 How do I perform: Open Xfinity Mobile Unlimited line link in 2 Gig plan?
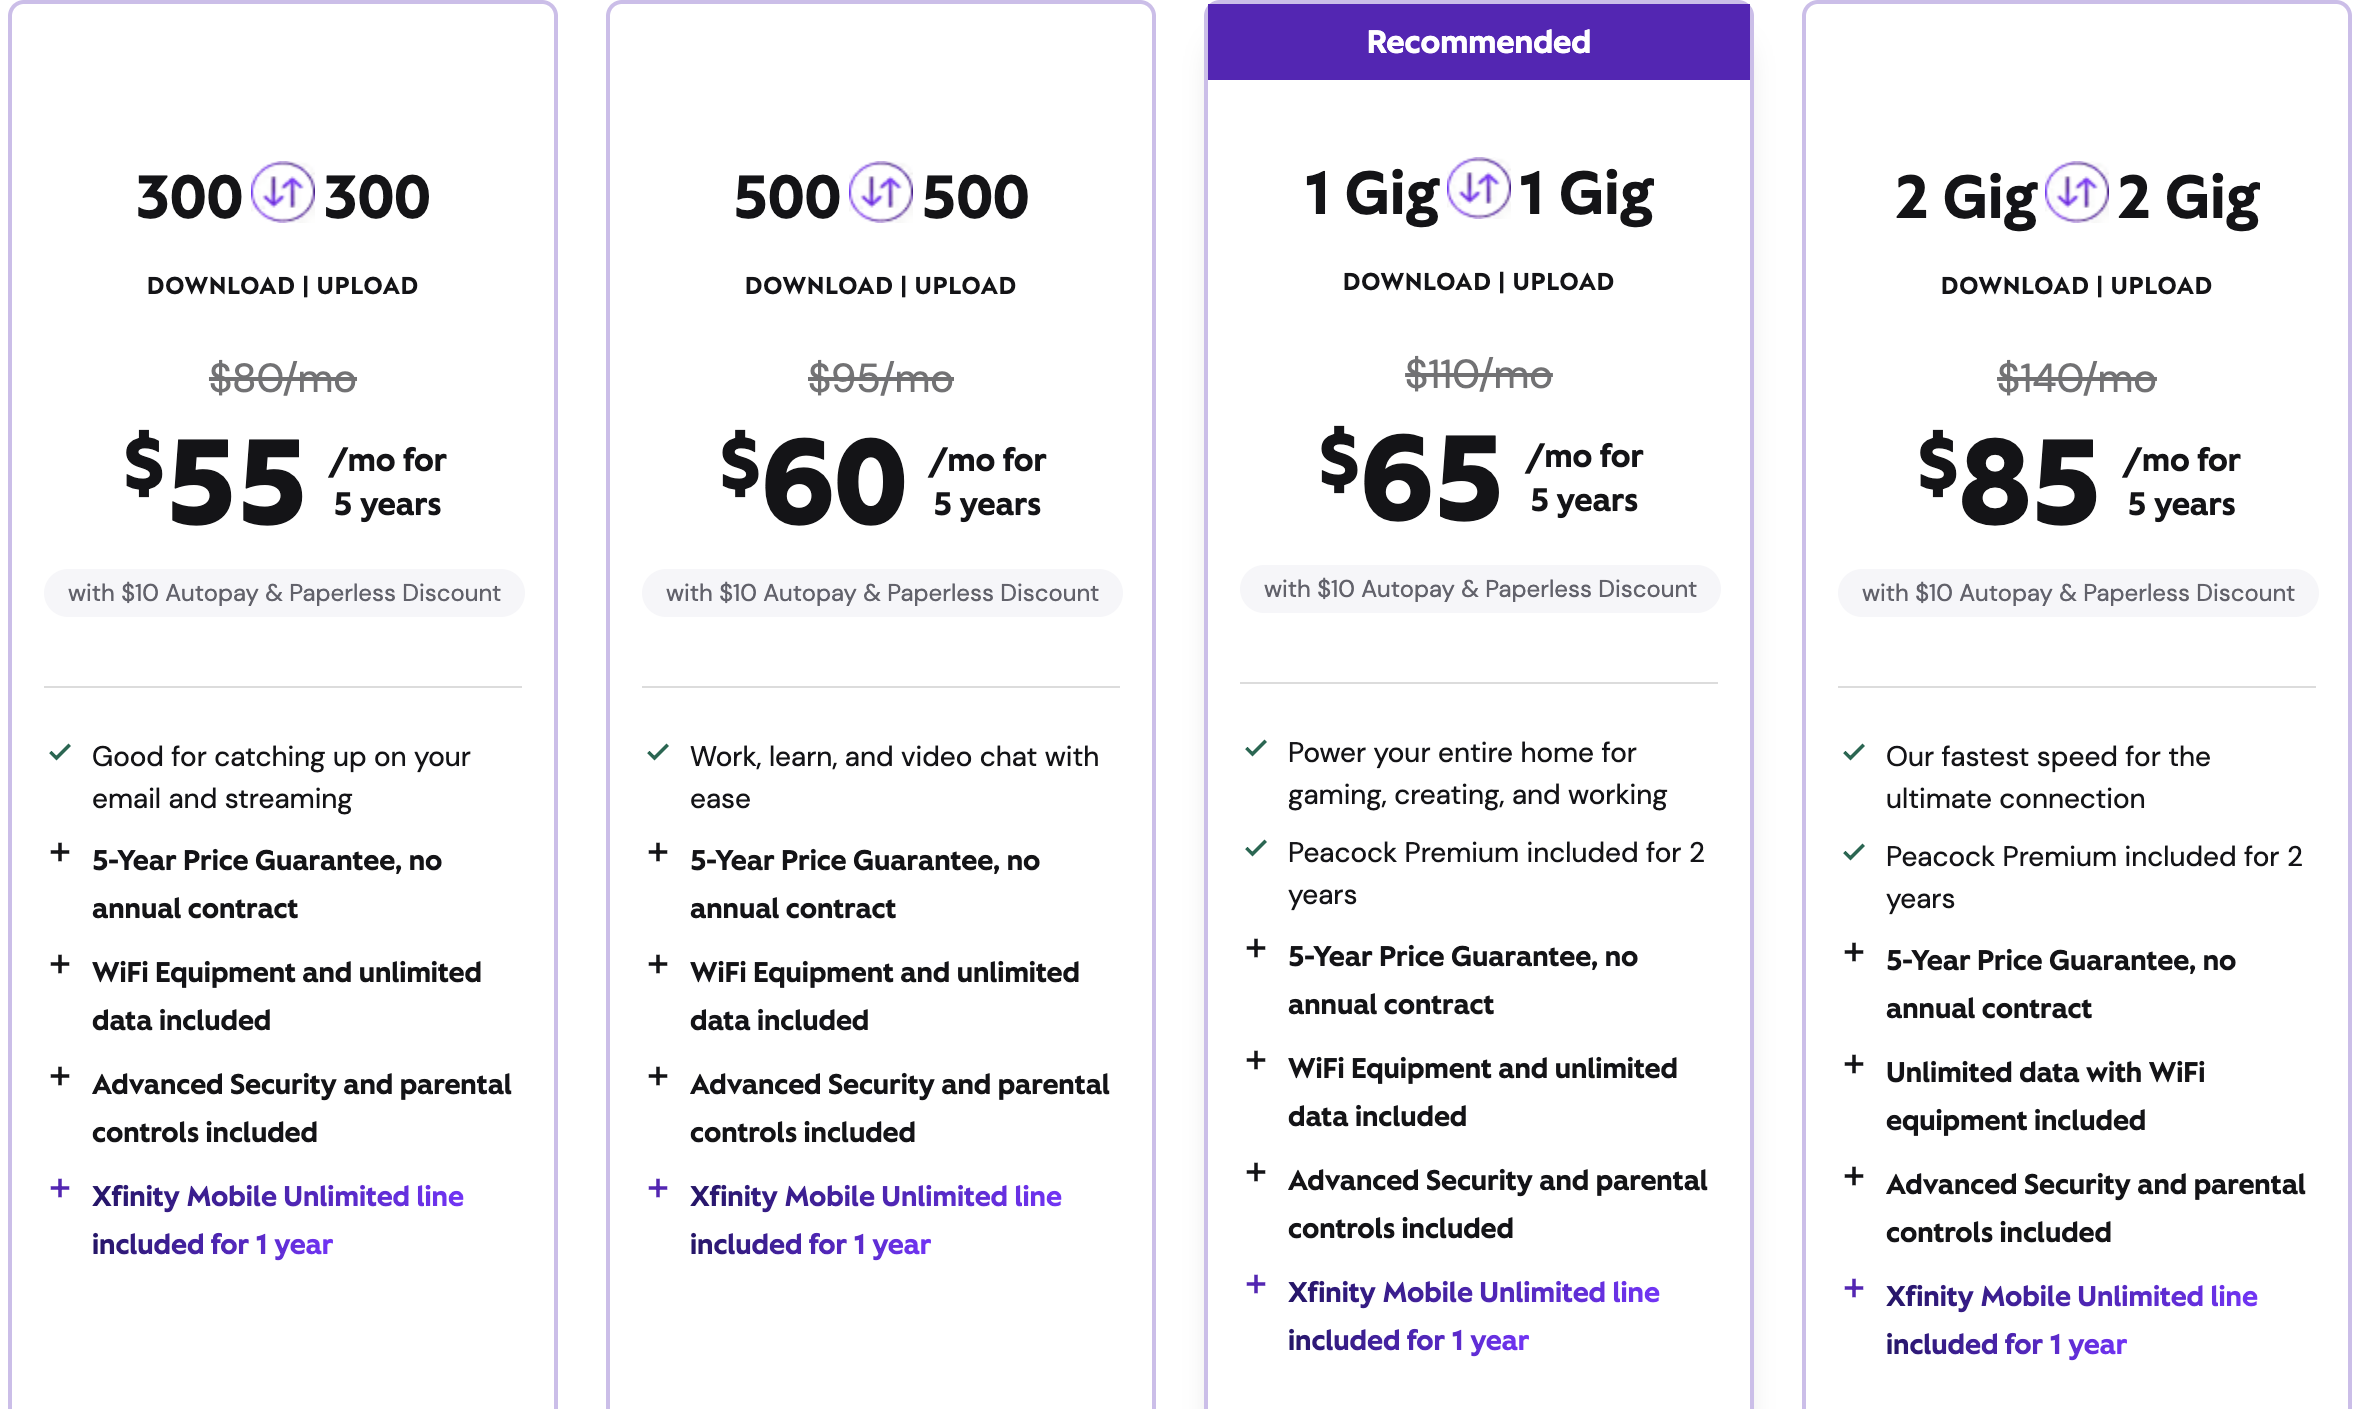coord(2071,1320)
